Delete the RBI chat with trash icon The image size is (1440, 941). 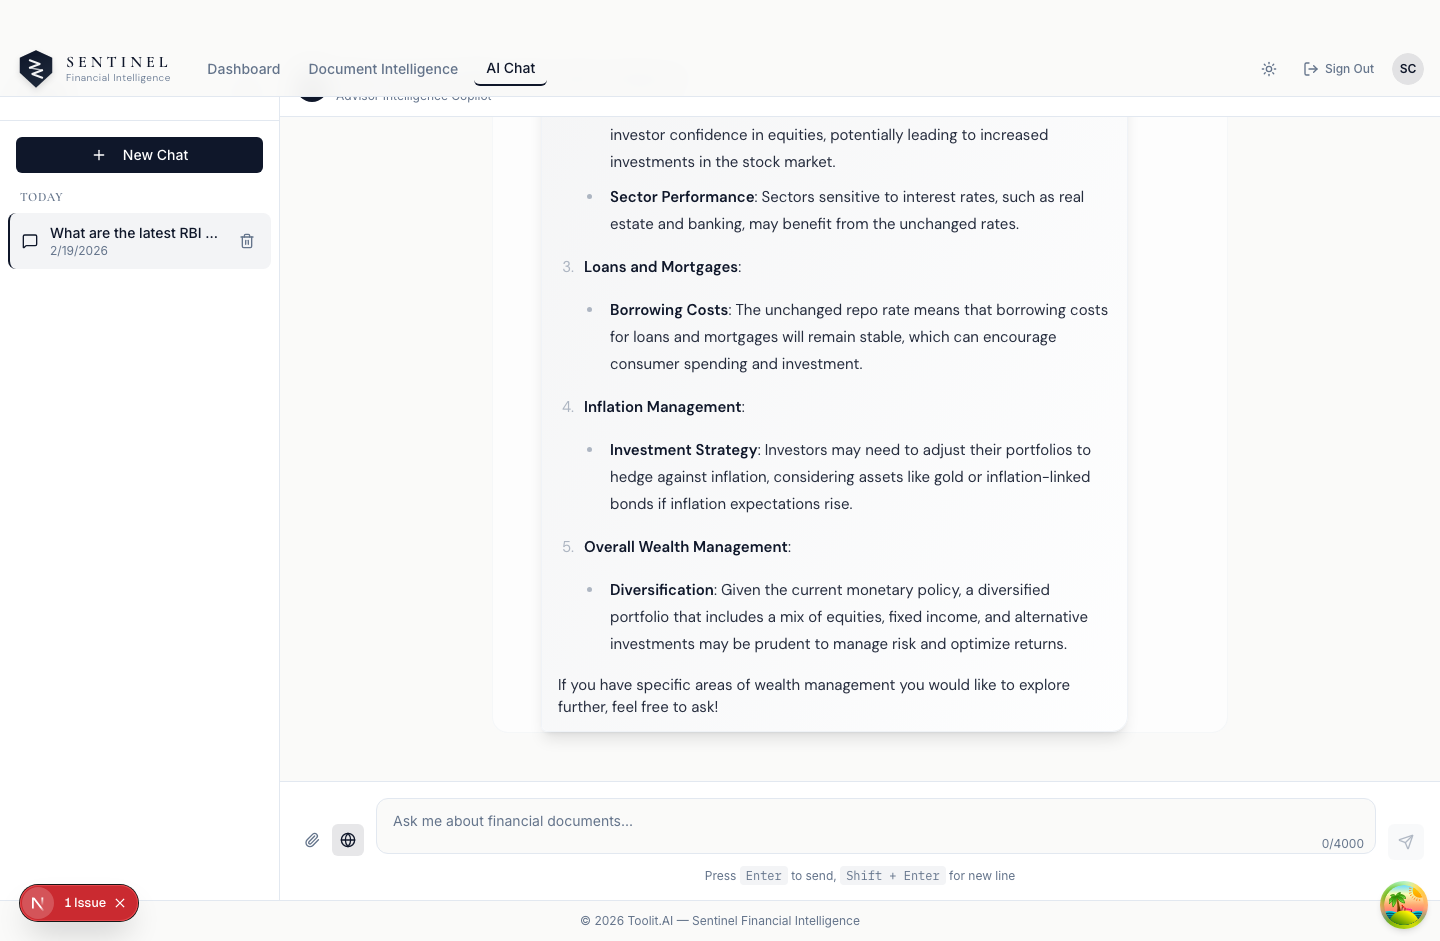tap(247, 241)
